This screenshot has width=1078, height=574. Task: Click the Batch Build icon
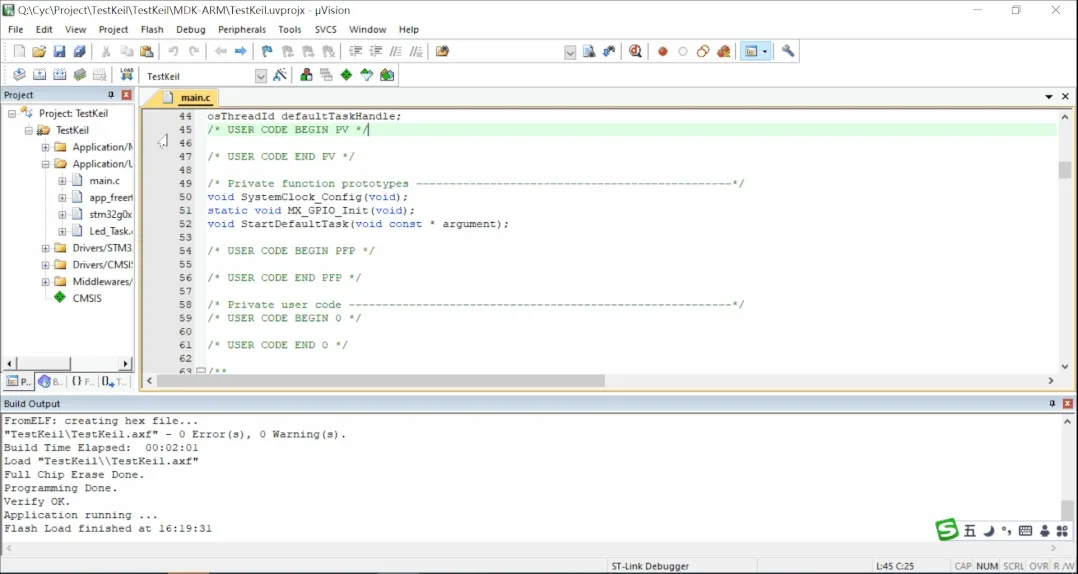(80, 75)
